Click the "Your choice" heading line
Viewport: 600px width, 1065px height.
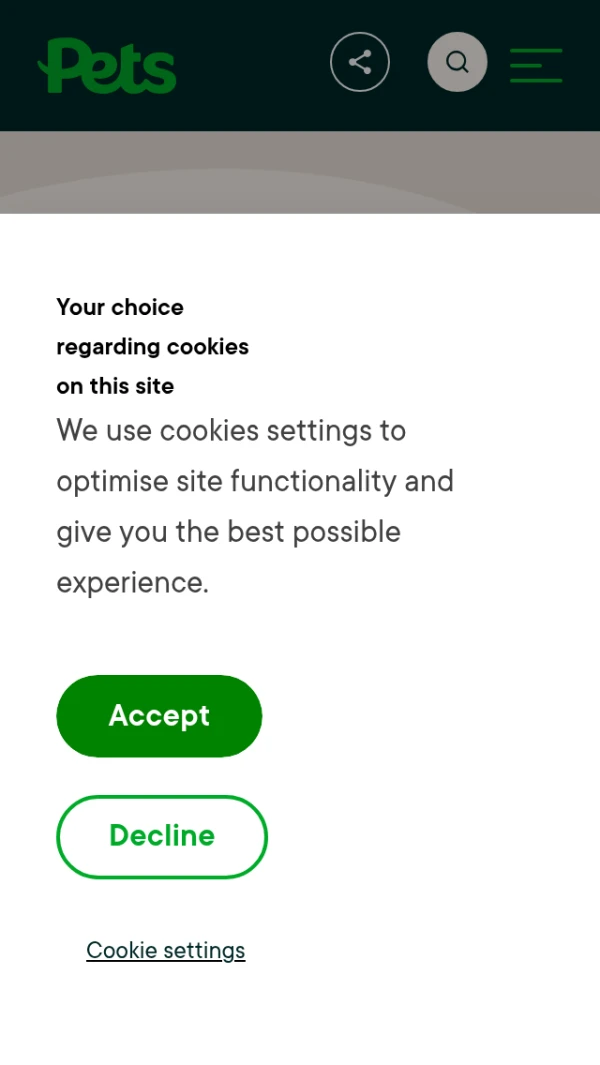(x=120, y=307)
